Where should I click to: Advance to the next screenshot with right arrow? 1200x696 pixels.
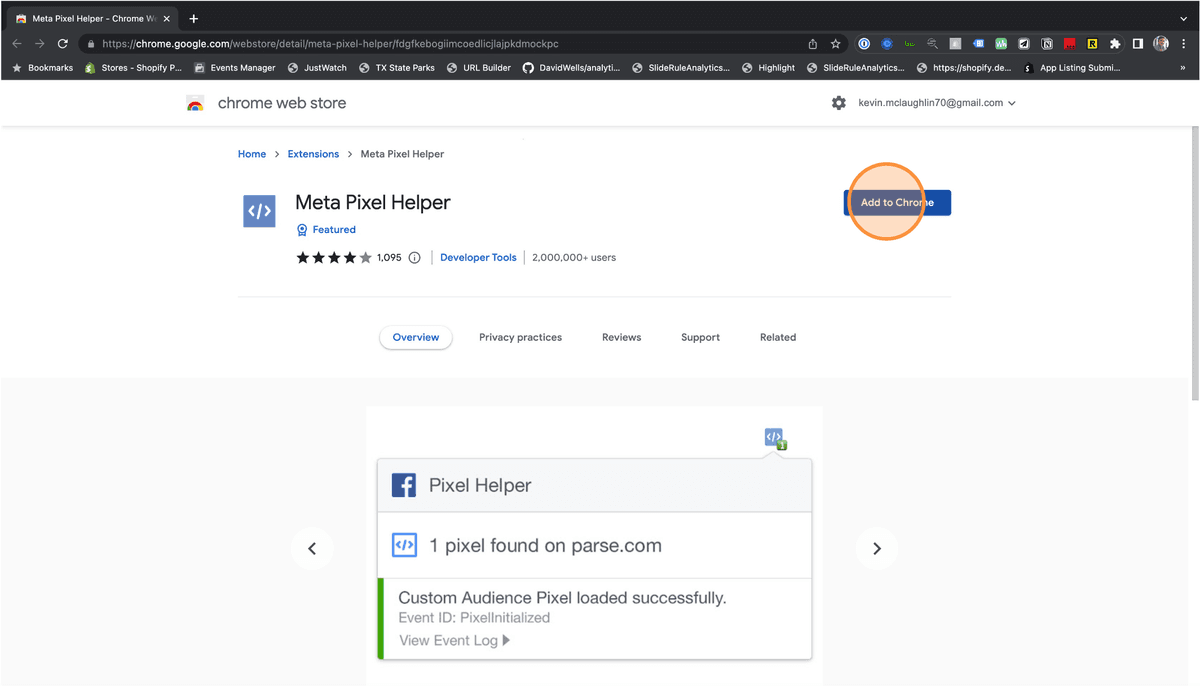coord(877,548)
